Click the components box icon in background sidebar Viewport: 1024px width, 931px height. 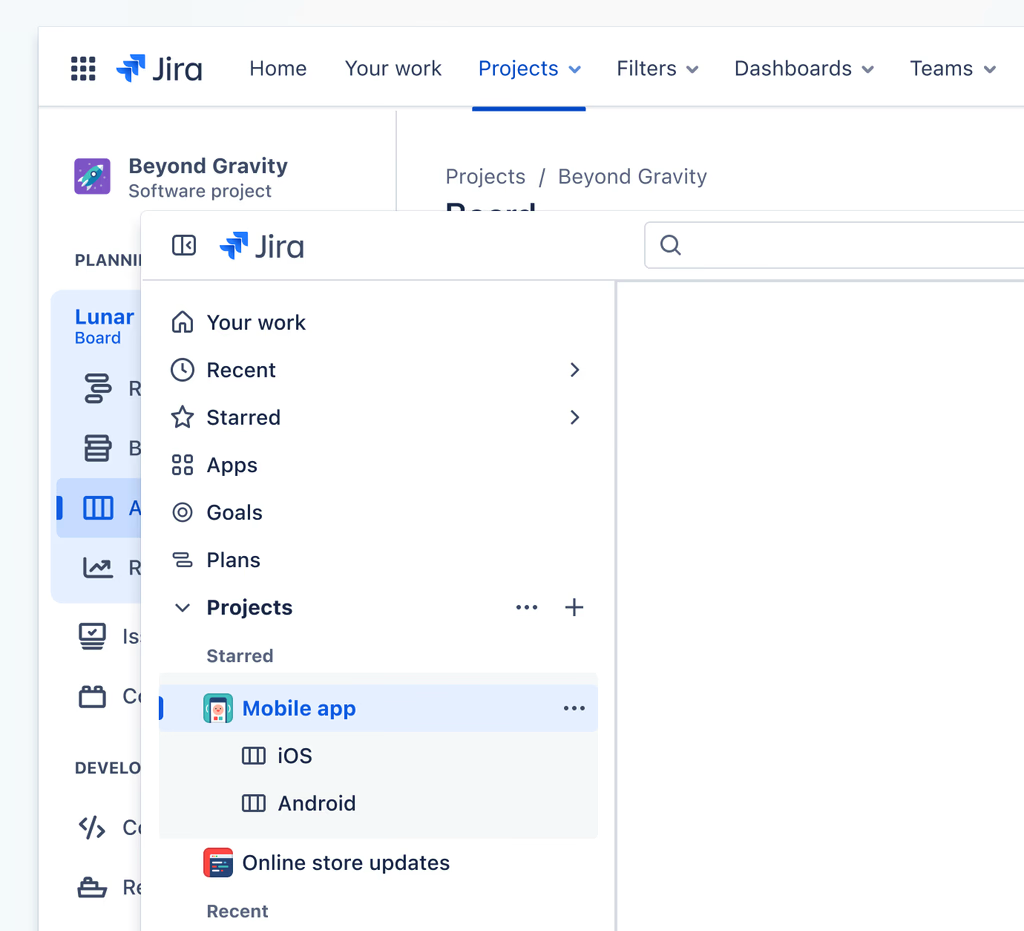[92, 697]
